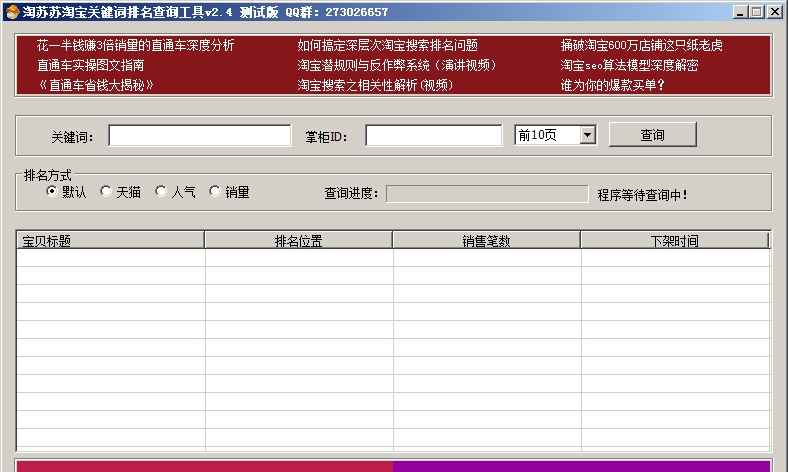Image resolution: width=788 pixels, height=472 pixels.
Task: Click the 宝贝标题 column header
Action: (x=111, y=240)
